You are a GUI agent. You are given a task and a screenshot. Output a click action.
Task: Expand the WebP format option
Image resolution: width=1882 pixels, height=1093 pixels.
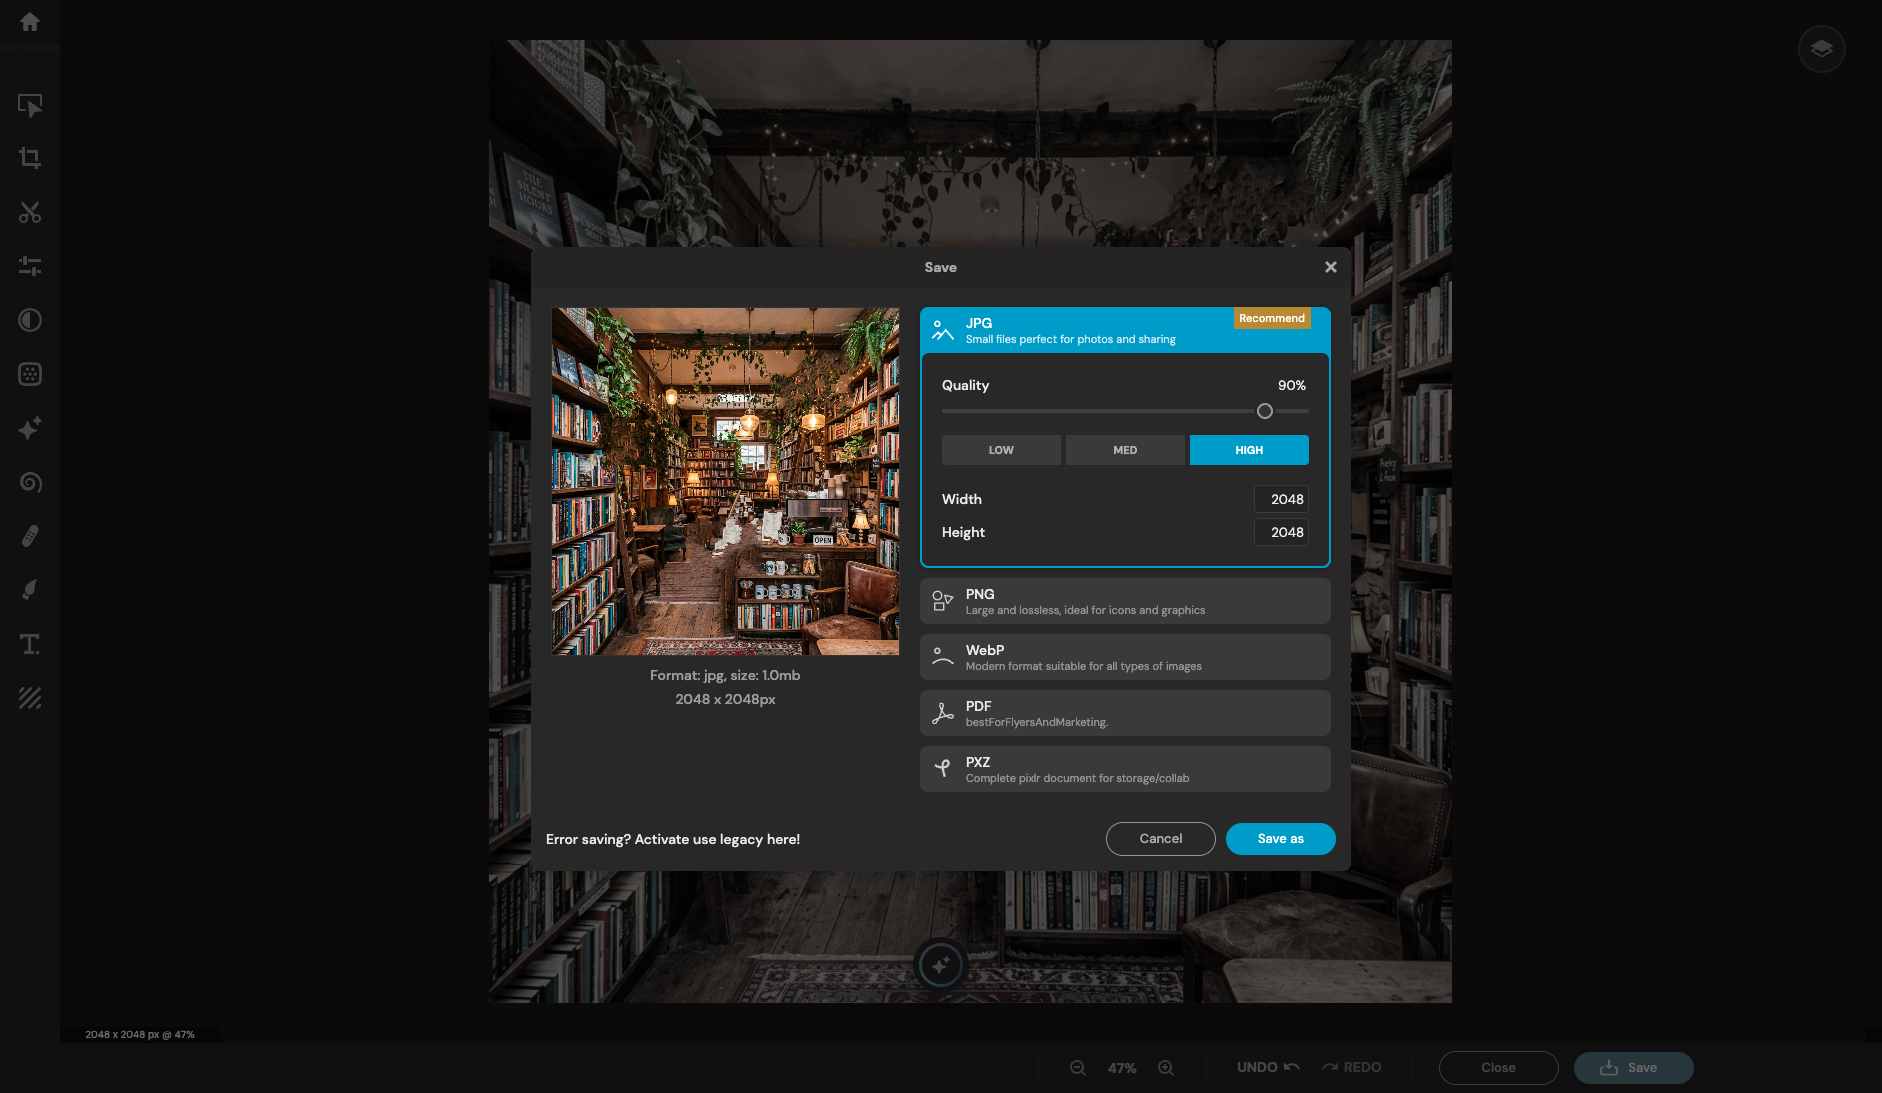tap(1125, 657)
